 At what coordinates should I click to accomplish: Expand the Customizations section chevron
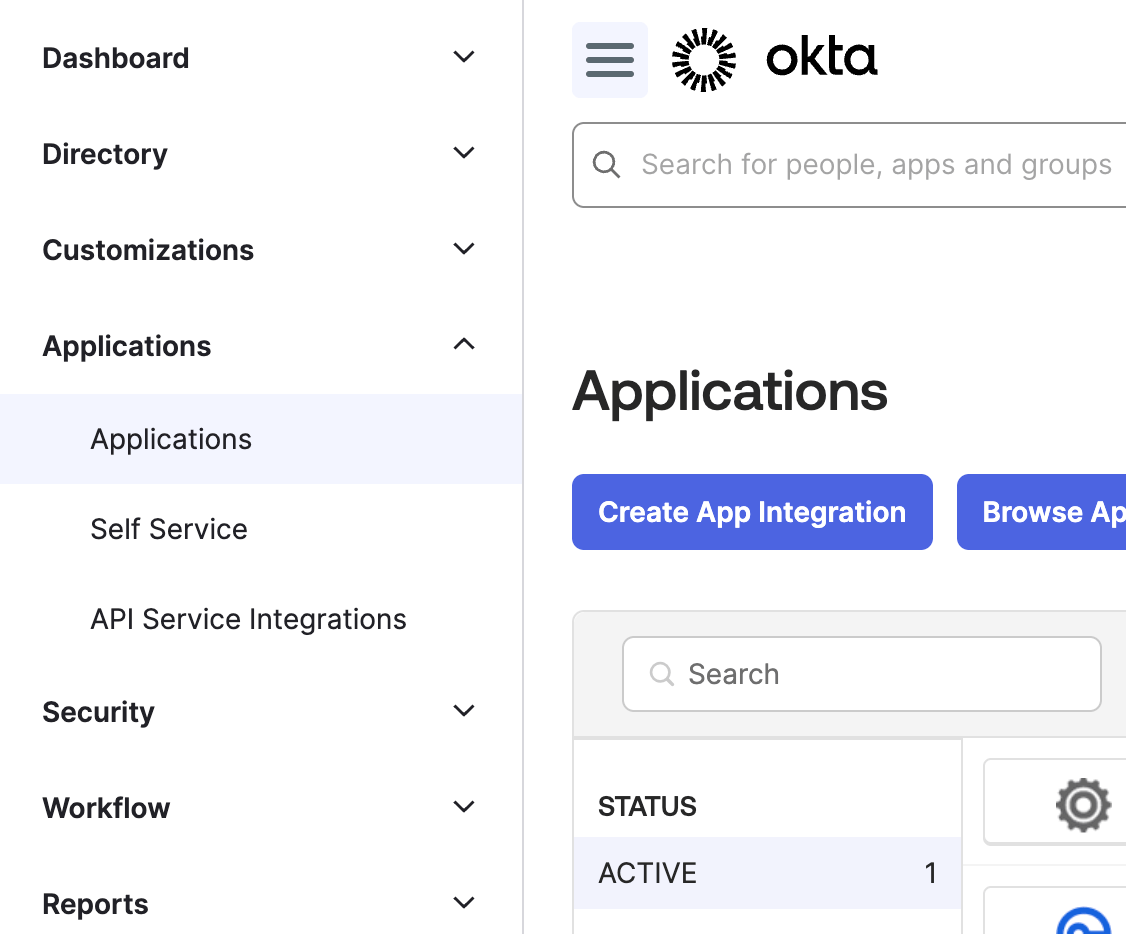(464, 249)
